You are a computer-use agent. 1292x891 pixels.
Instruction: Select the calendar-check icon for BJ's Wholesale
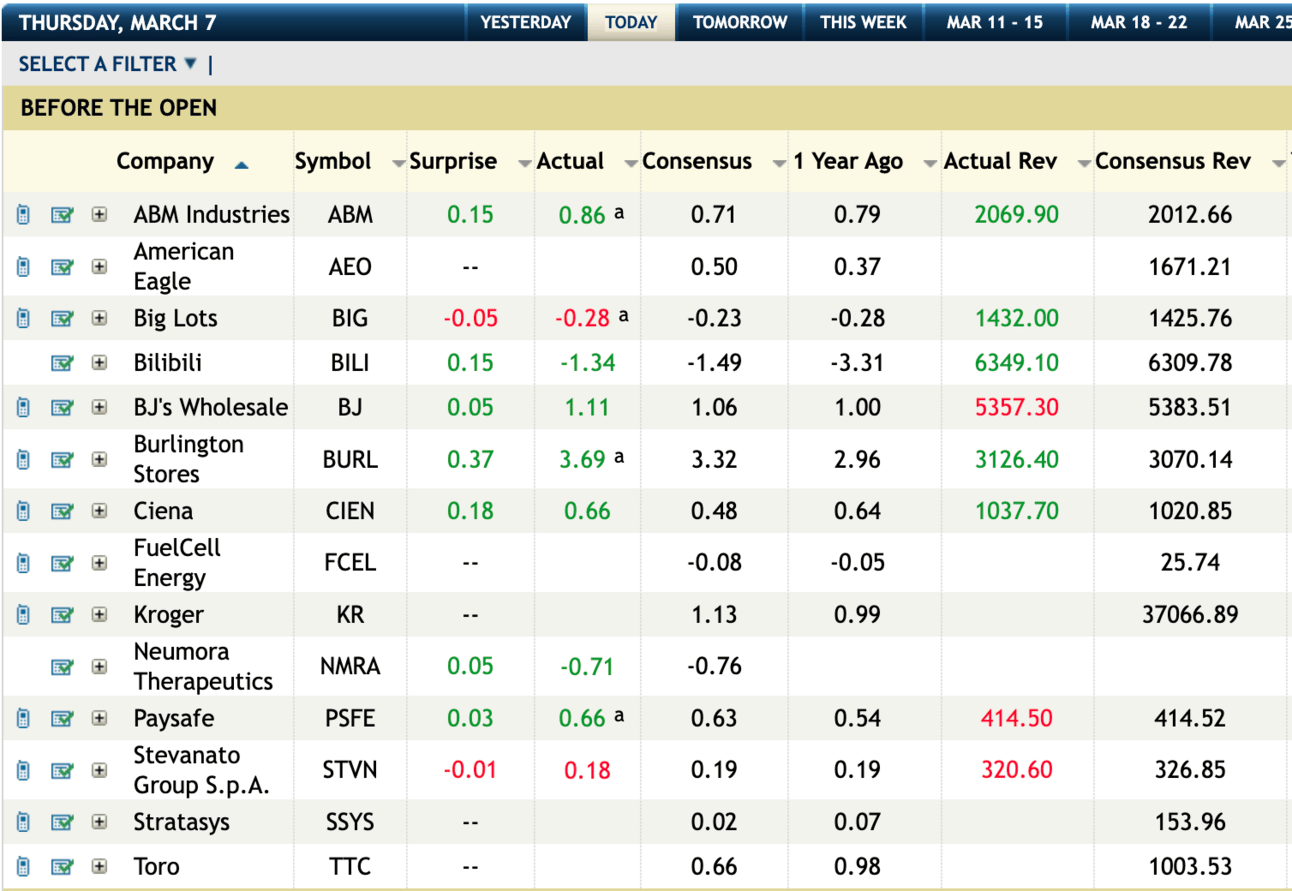[62, 407]
